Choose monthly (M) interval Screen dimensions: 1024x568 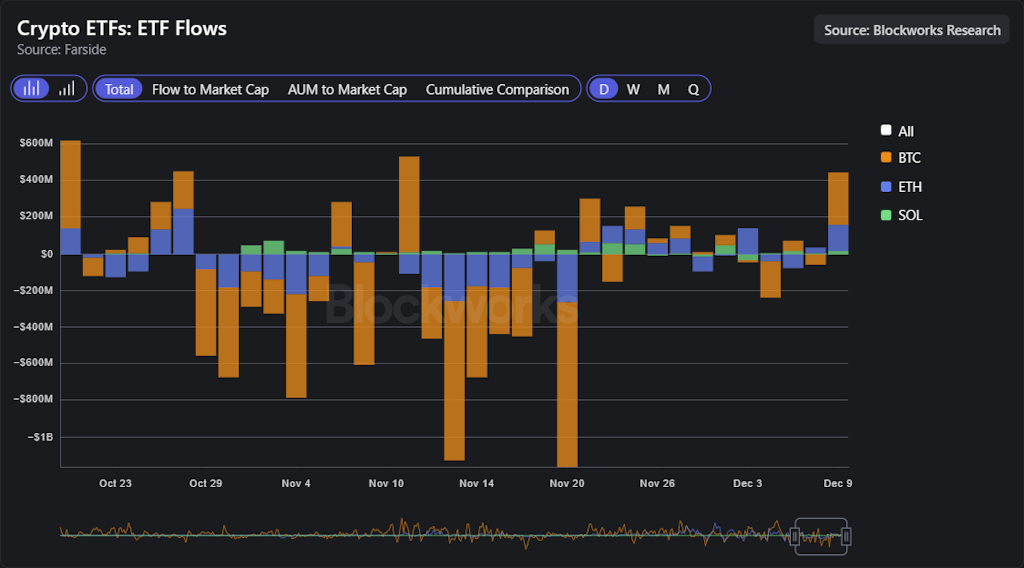663,89
